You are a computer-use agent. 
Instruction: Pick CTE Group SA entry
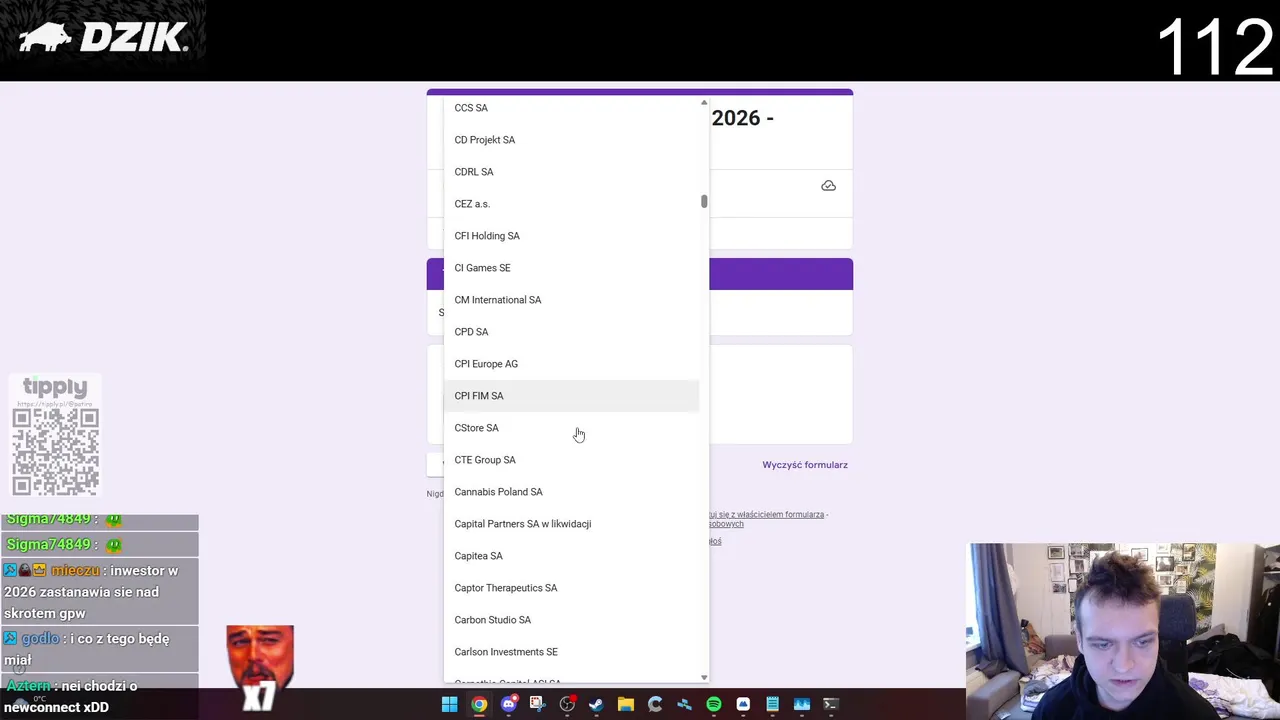(571, 460)
